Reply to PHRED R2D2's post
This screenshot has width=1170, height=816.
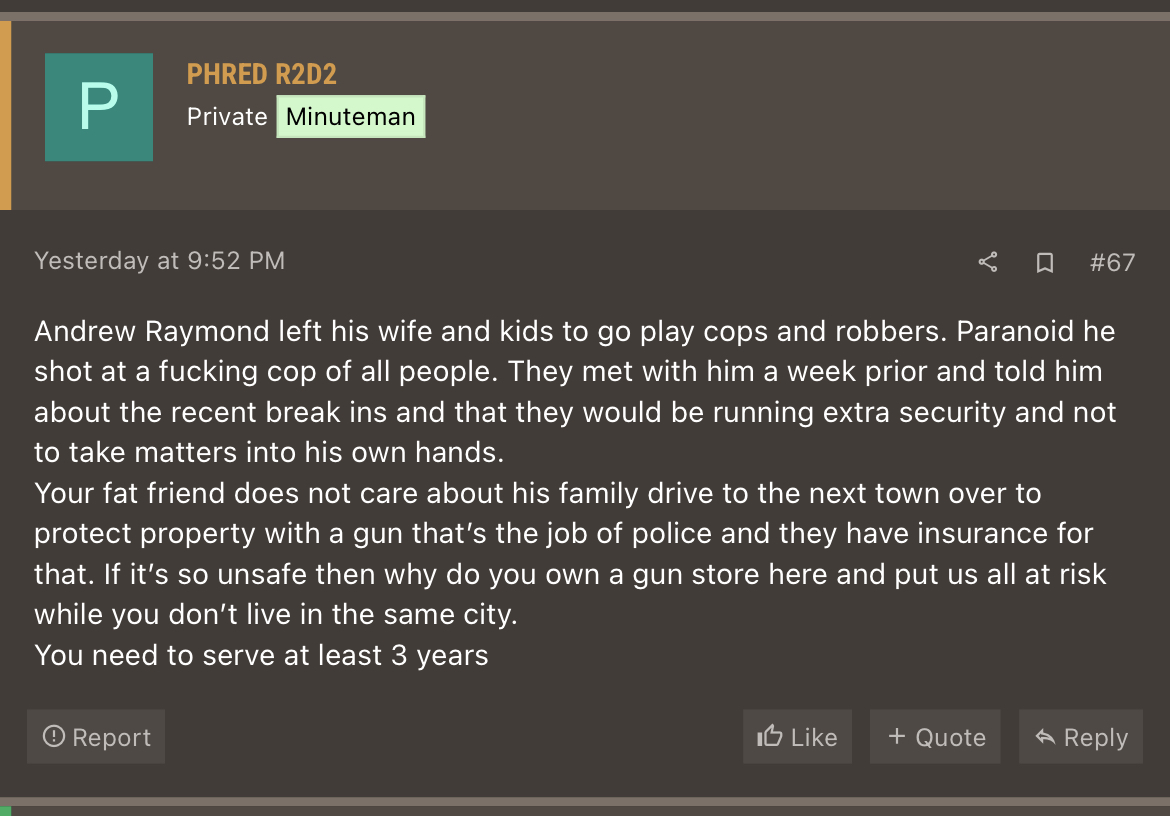(1080, 737)
